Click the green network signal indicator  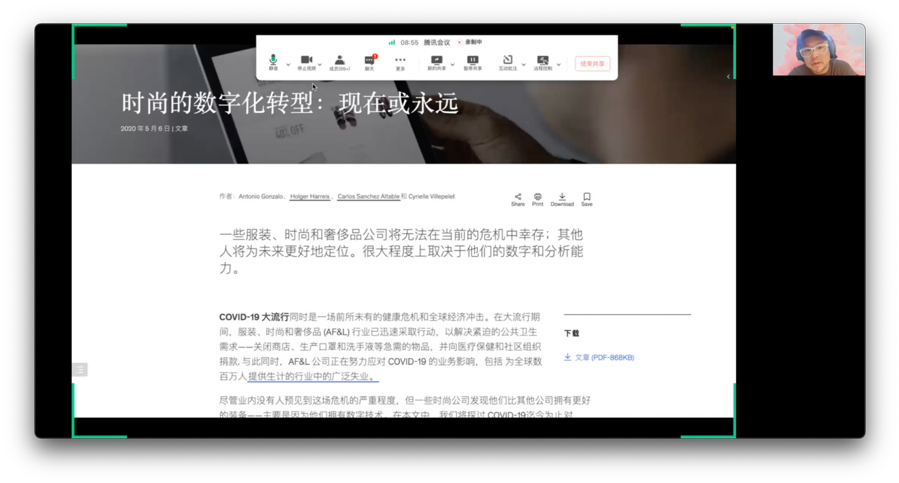[x=392, y=42]
